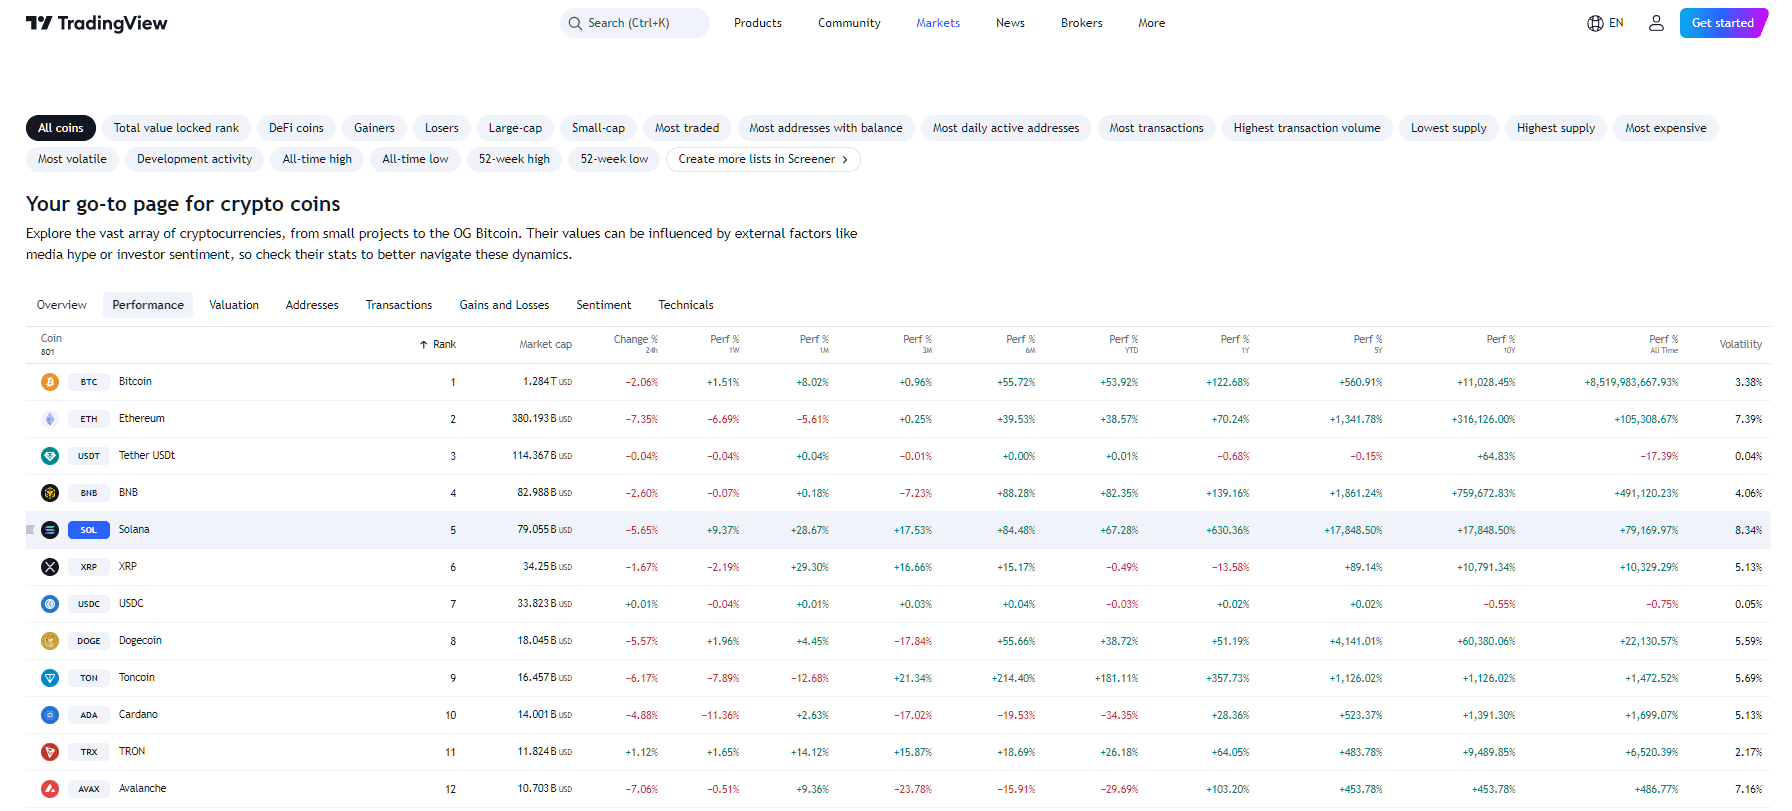
Task: Open the Bitcoin coin name link
Action: pos(135,382)
